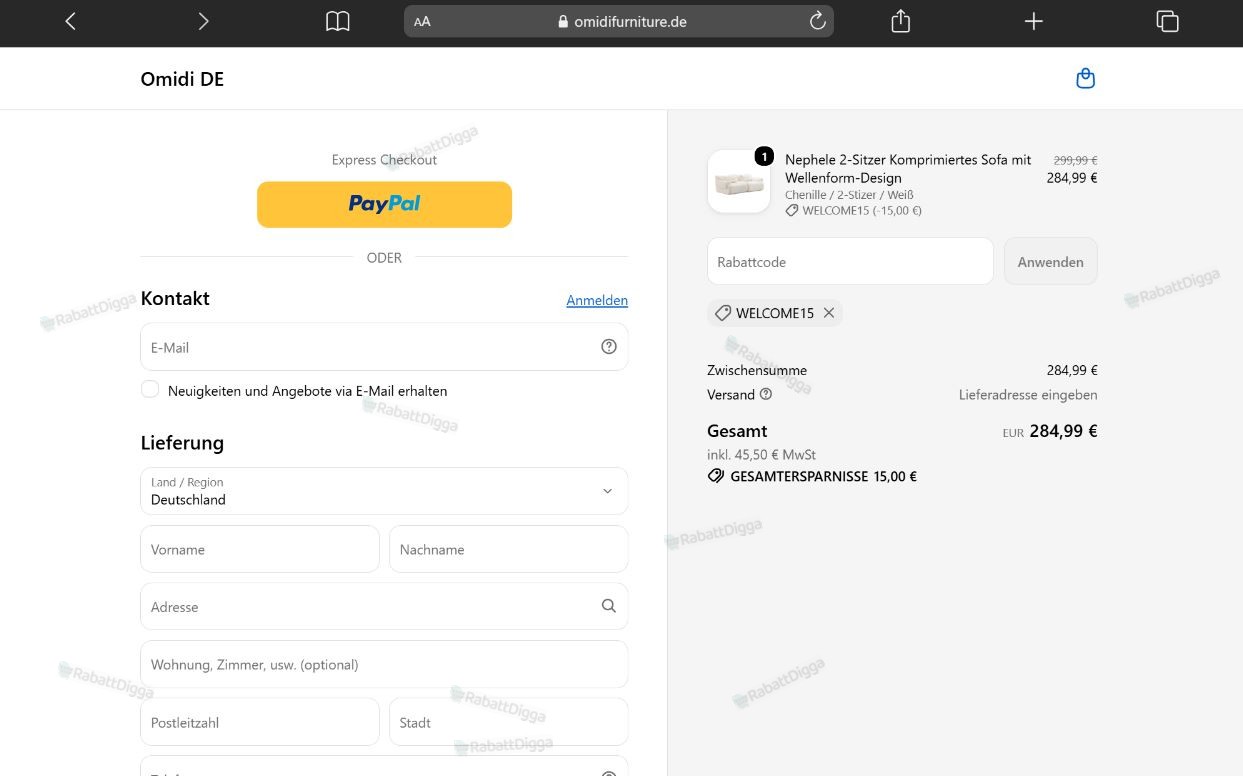Focus the Postleitzahl input field
The width and height of the screenshot is (1243, 776).
[x=260, y=722]
